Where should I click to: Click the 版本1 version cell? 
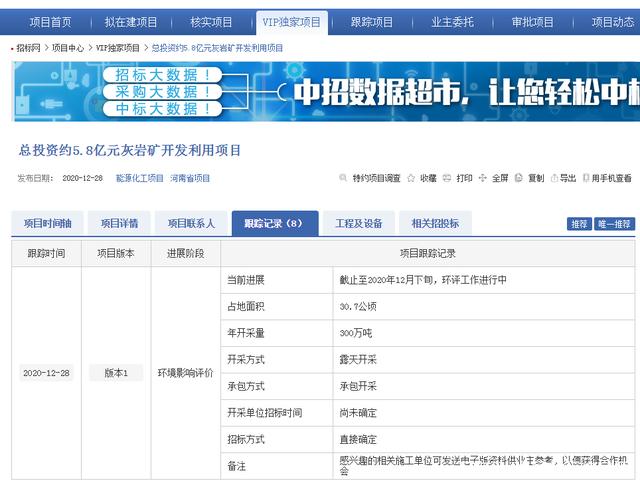coord(116,373)
